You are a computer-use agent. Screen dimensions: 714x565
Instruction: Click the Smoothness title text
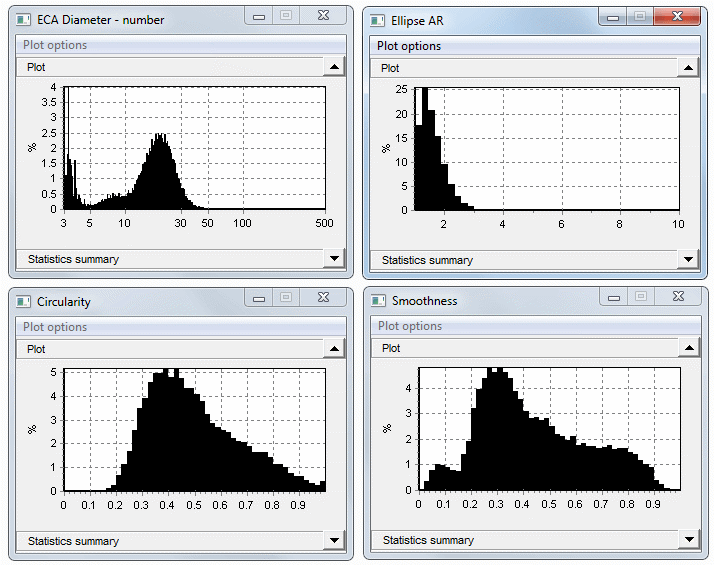[x=424, y=301]
